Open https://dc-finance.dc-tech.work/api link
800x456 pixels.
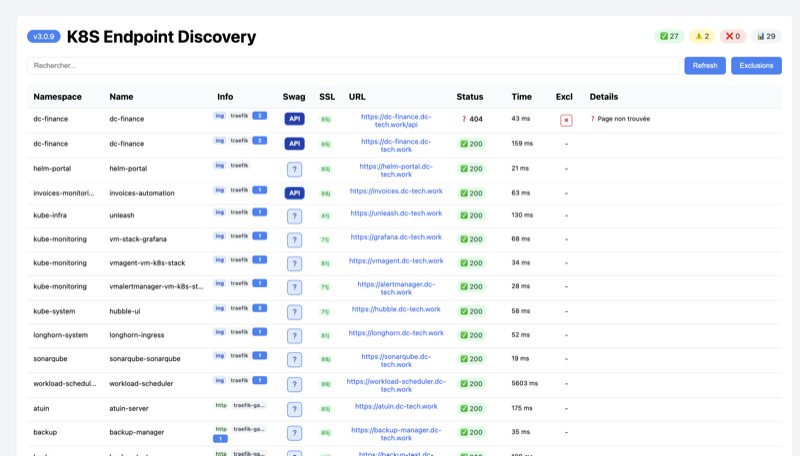click(x=396, y=121)
